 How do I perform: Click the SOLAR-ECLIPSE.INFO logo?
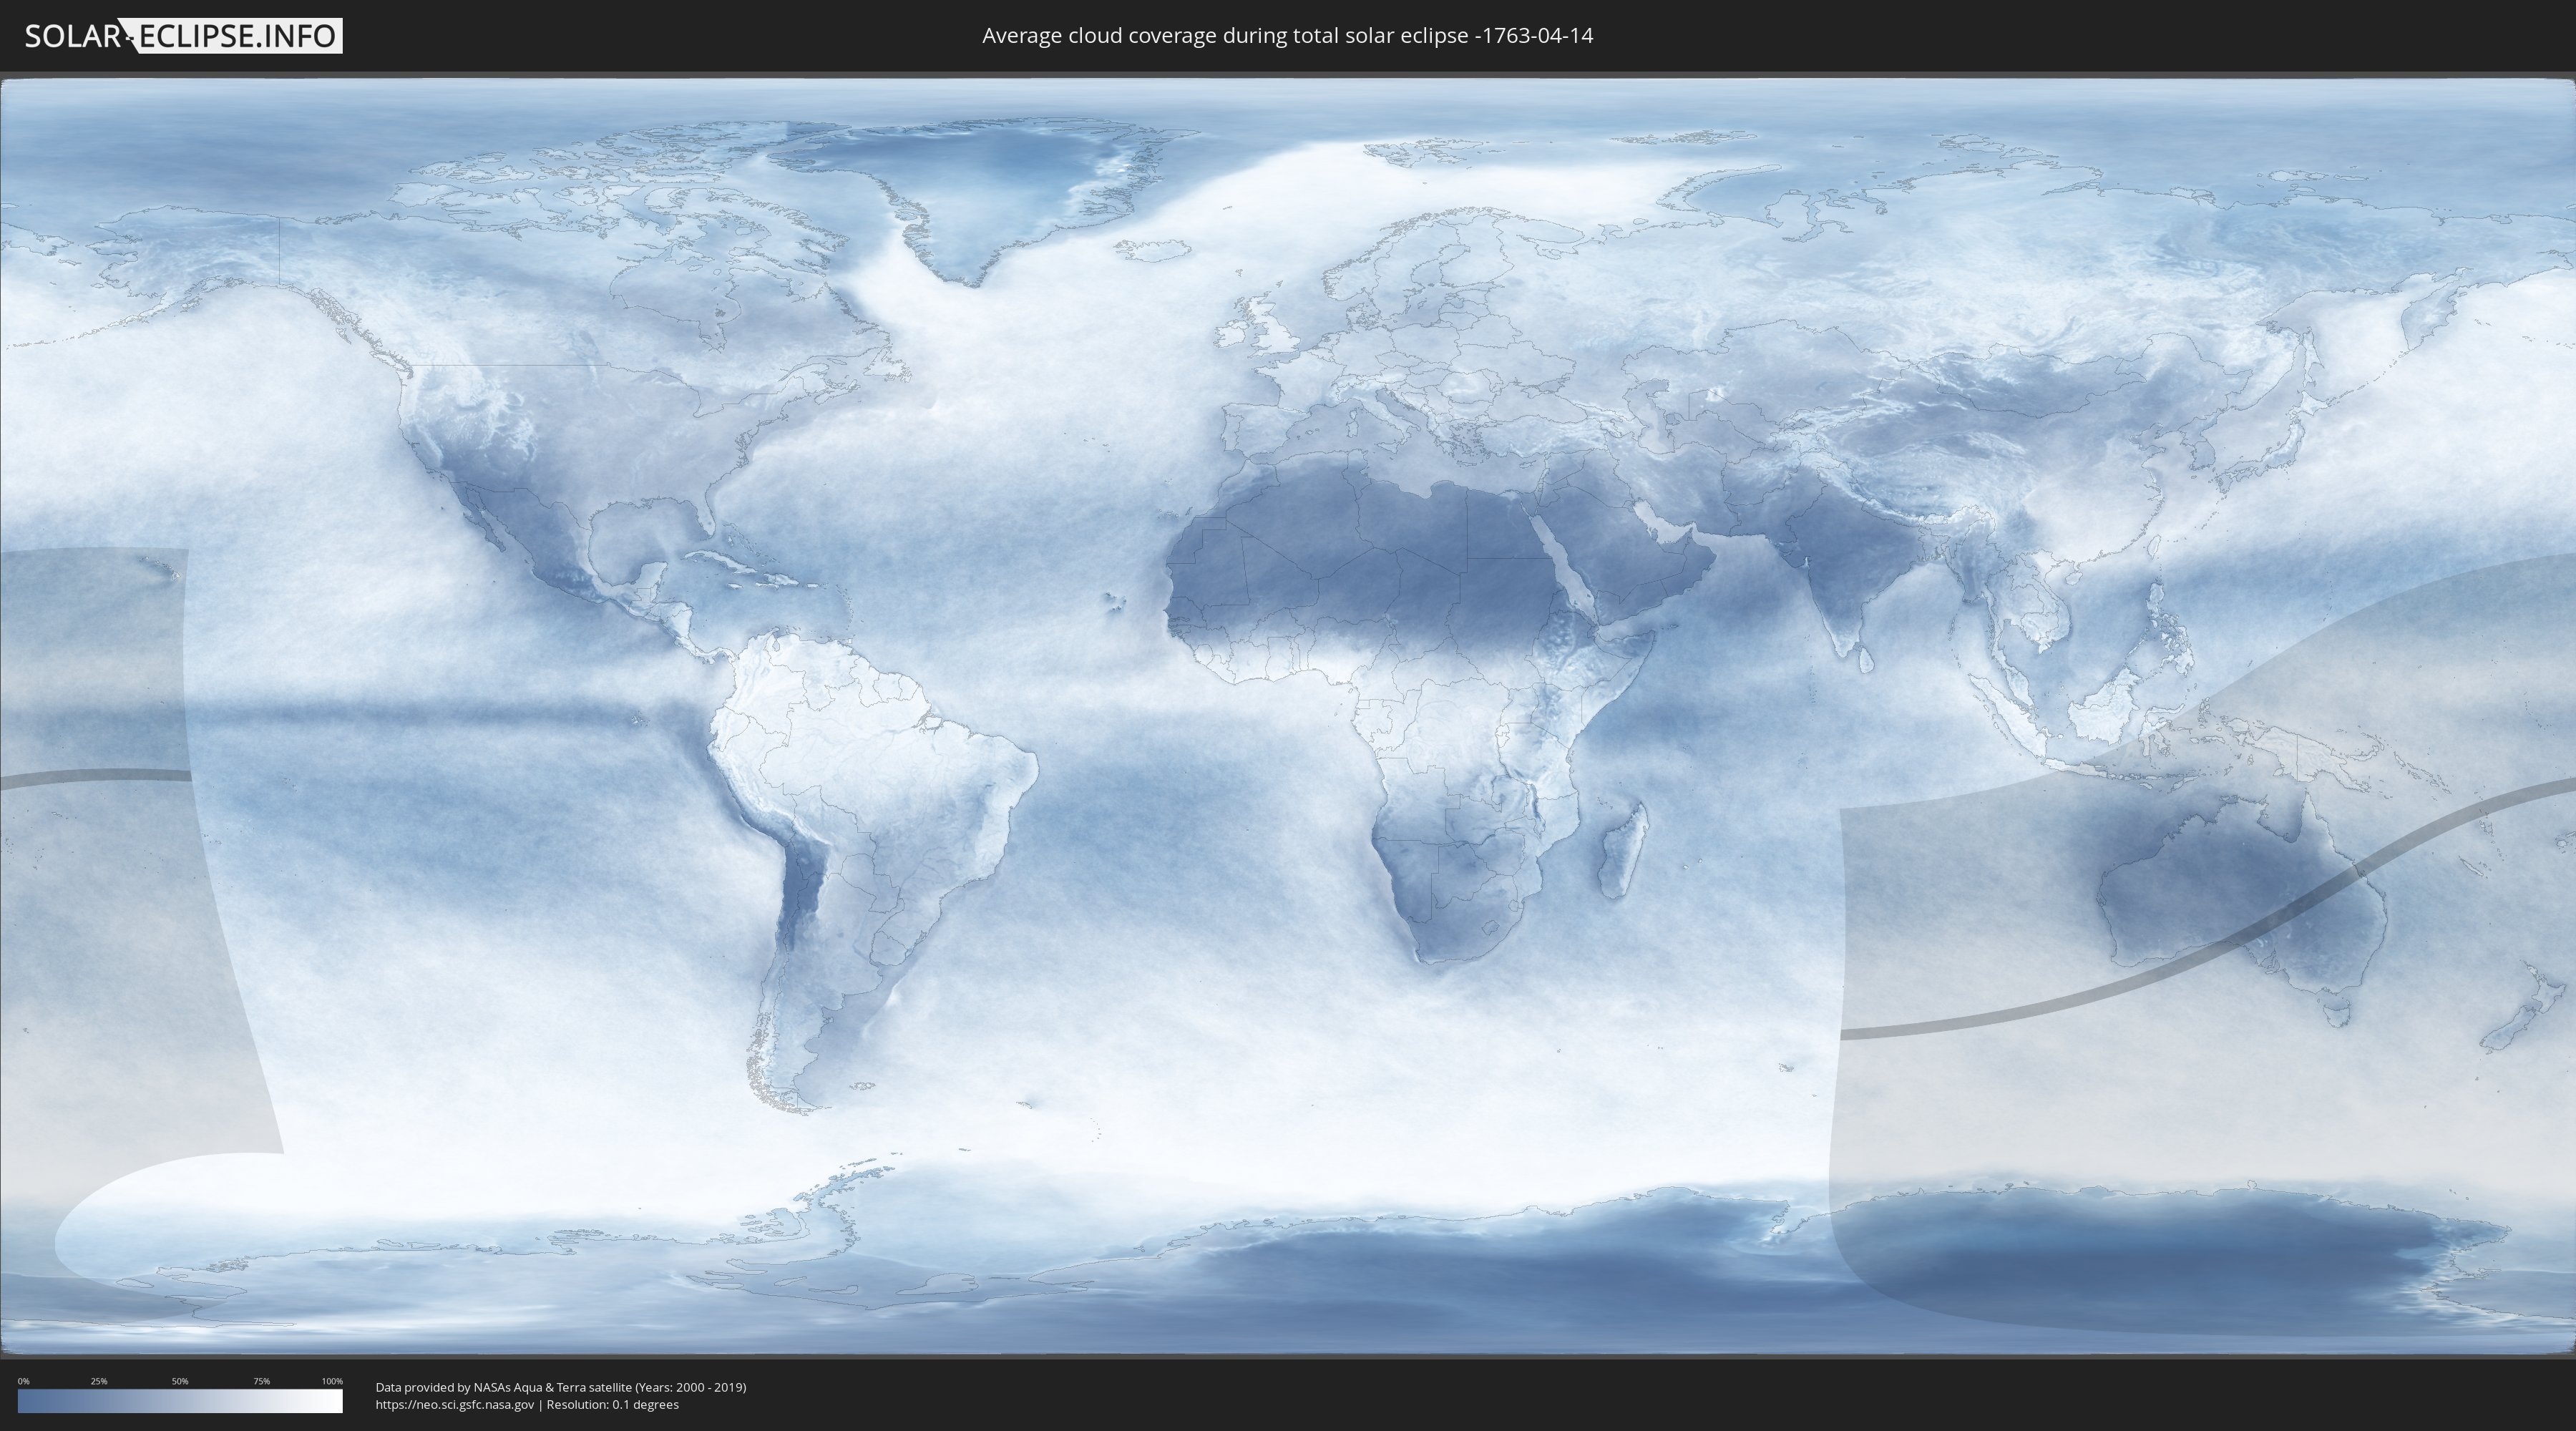click(x=183, y=36)
